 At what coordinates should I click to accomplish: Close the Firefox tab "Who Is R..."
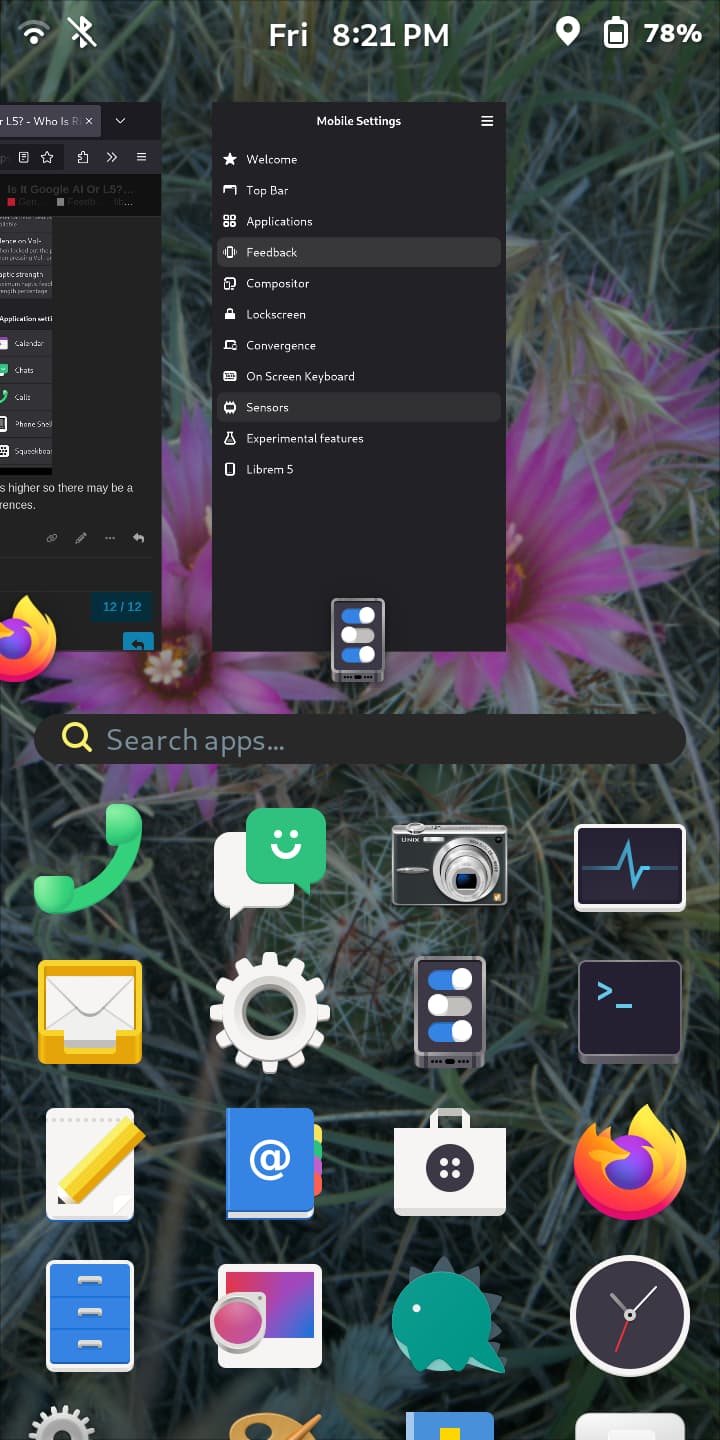tap(89, 121)
